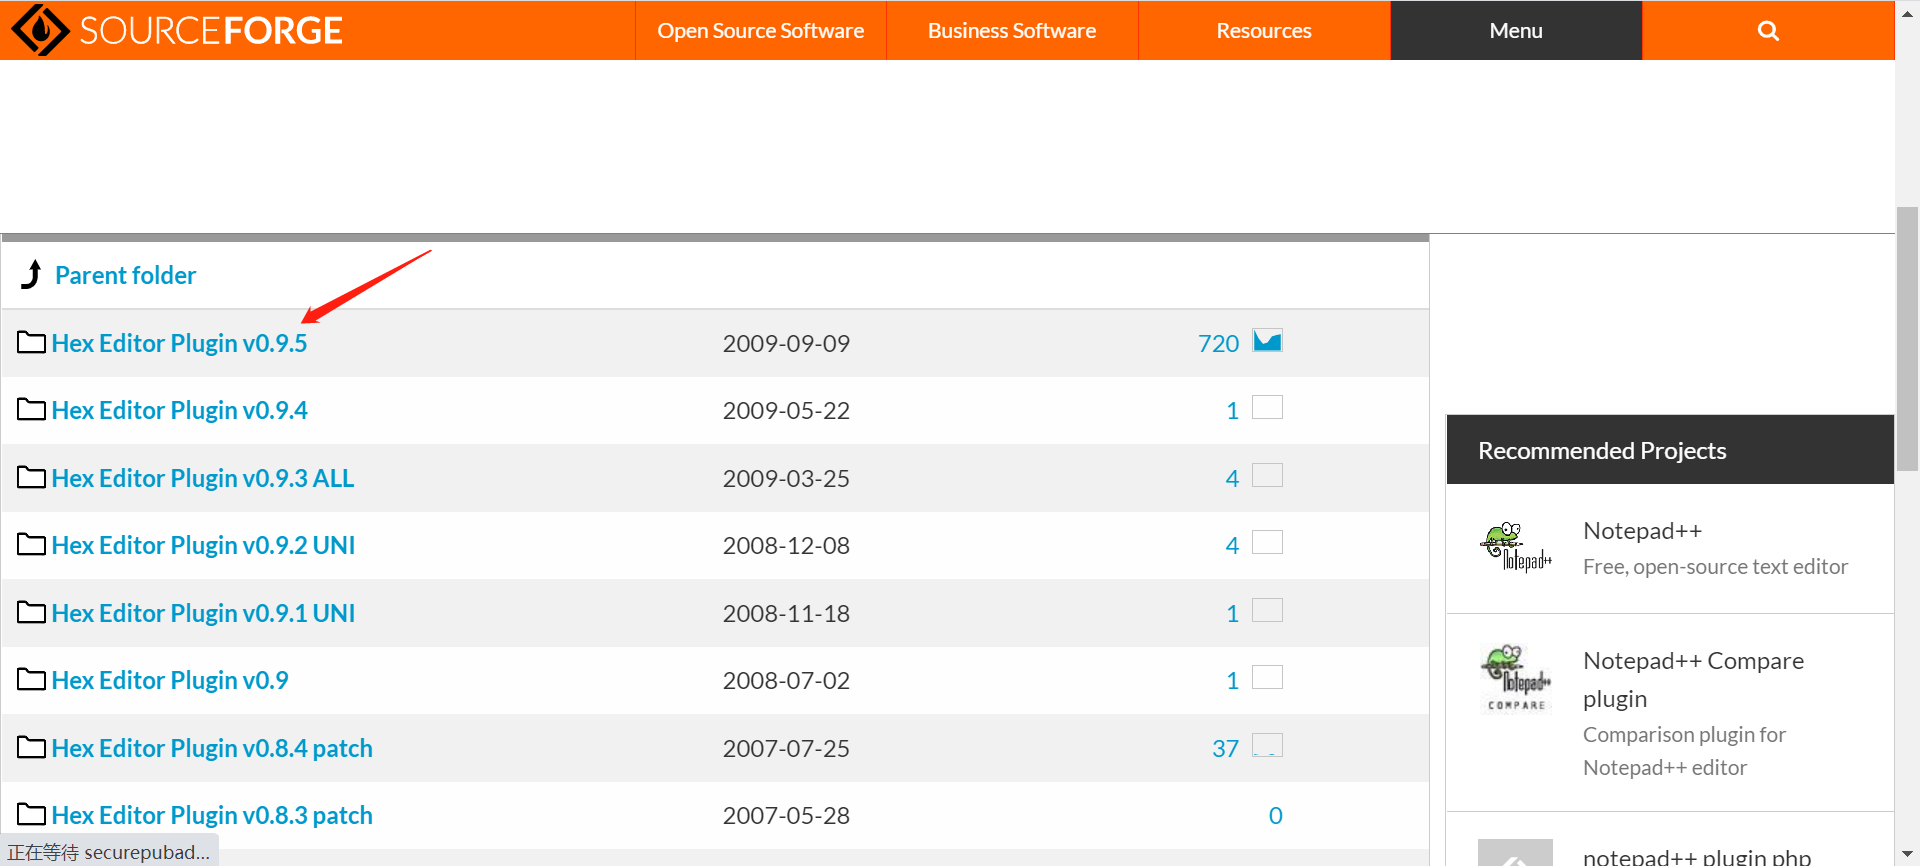Open the dark Menu tab
Viewport: 1920px width, 866px height.
coord(1516,31)
